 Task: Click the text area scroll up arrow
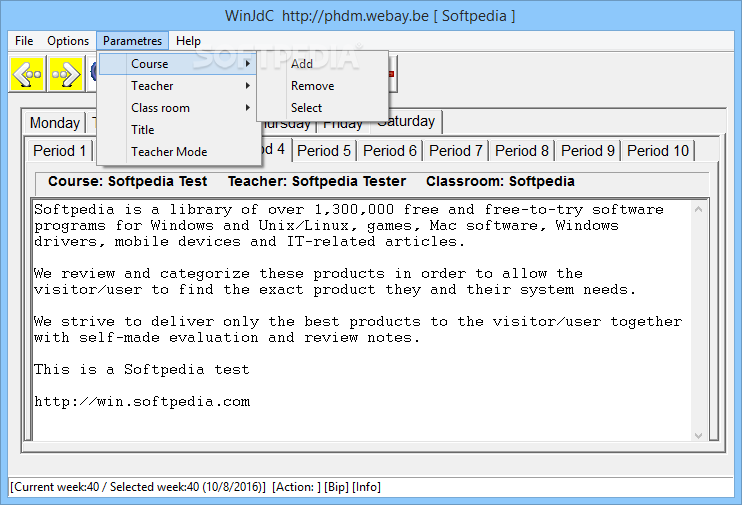[698, 209]
